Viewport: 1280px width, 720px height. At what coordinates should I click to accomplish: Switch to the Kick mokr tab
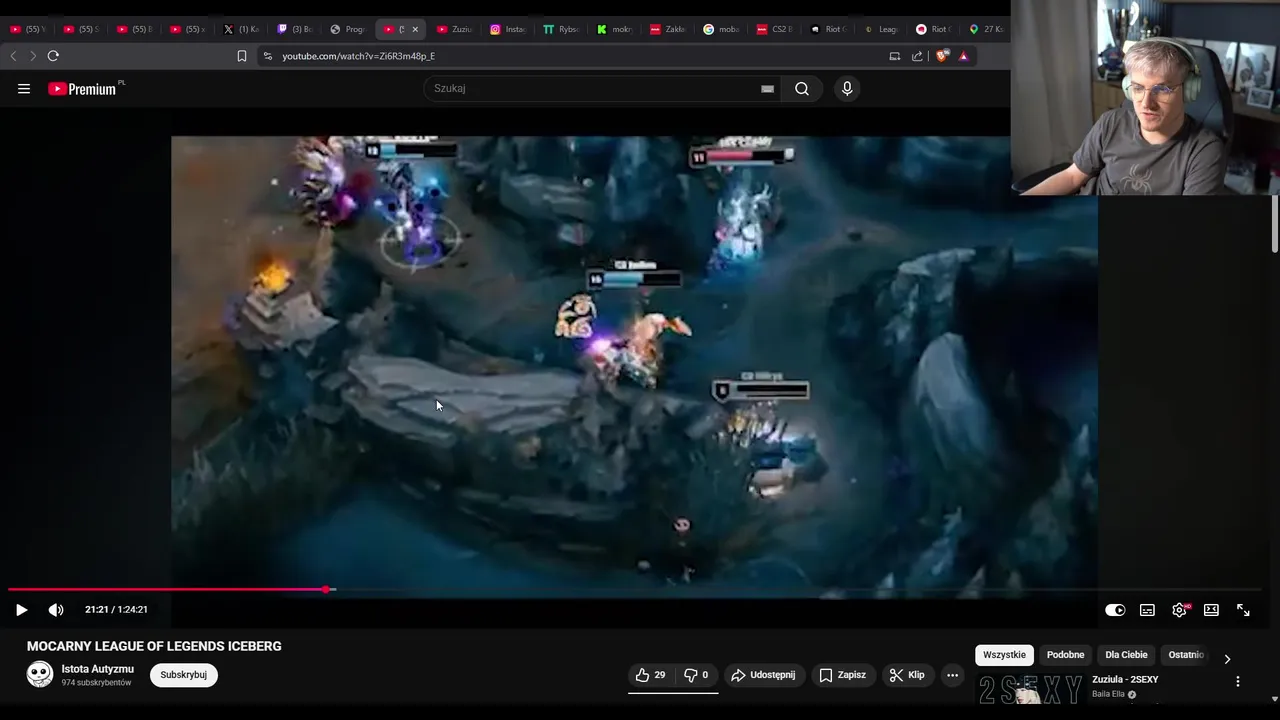tap(615, 29)
